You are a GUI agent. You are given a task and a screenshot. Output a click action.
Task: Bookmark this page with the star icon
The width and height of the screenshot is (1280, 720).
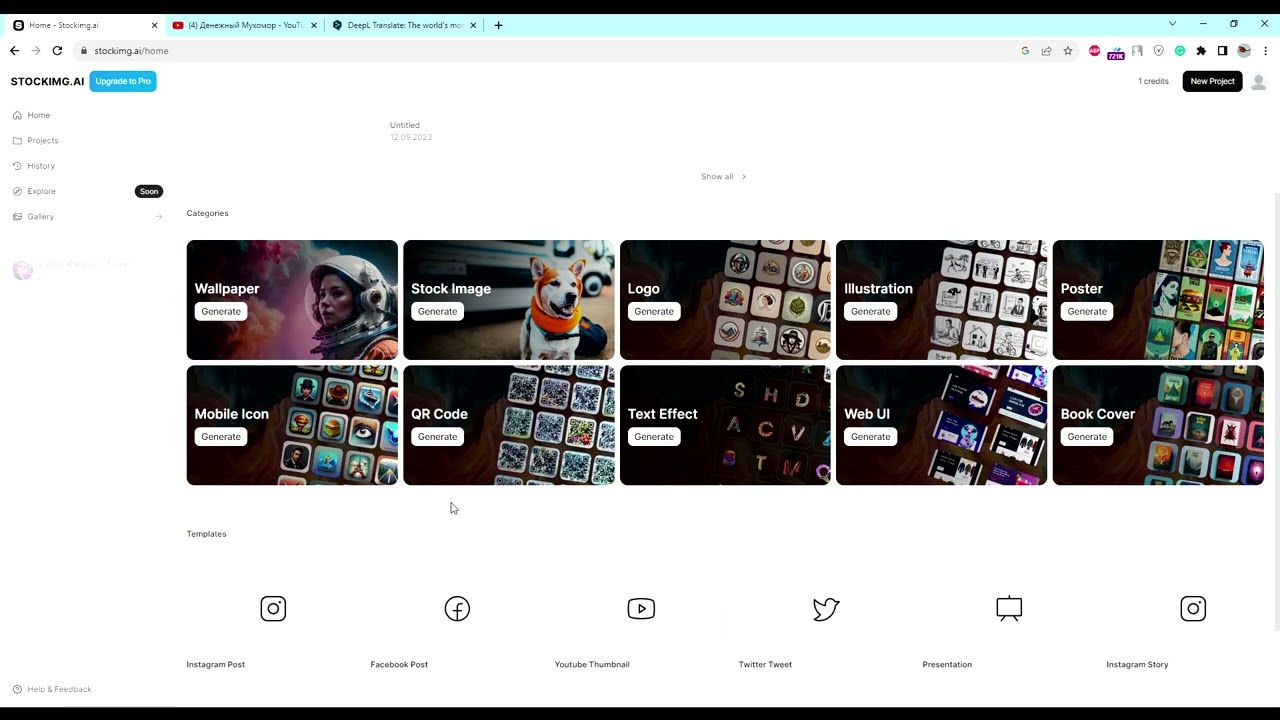click(x=1068, y=51)
